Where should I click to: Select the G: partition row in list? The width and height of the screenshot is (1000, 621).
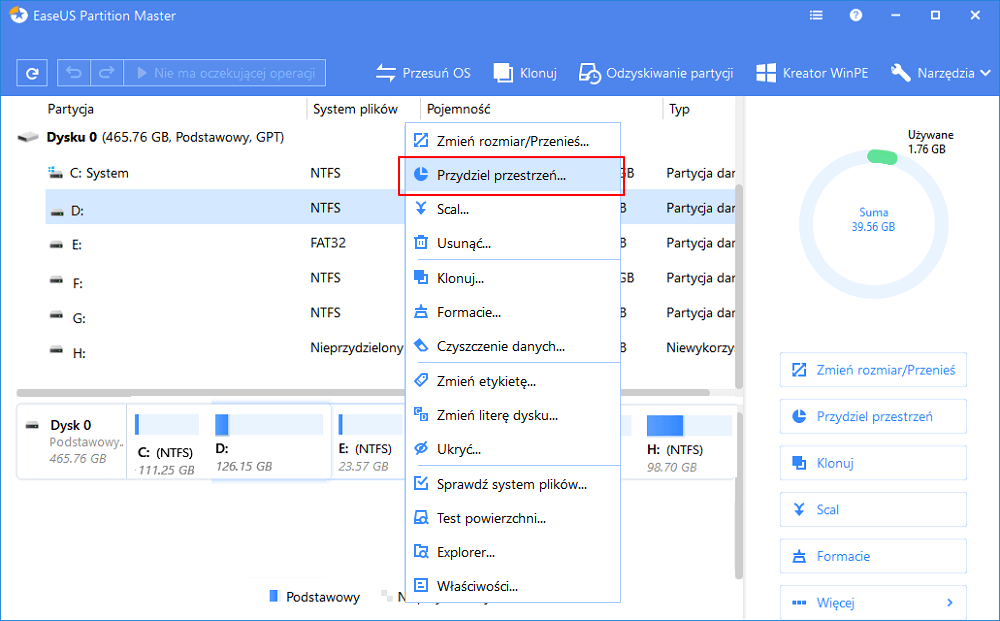(225, 314)
